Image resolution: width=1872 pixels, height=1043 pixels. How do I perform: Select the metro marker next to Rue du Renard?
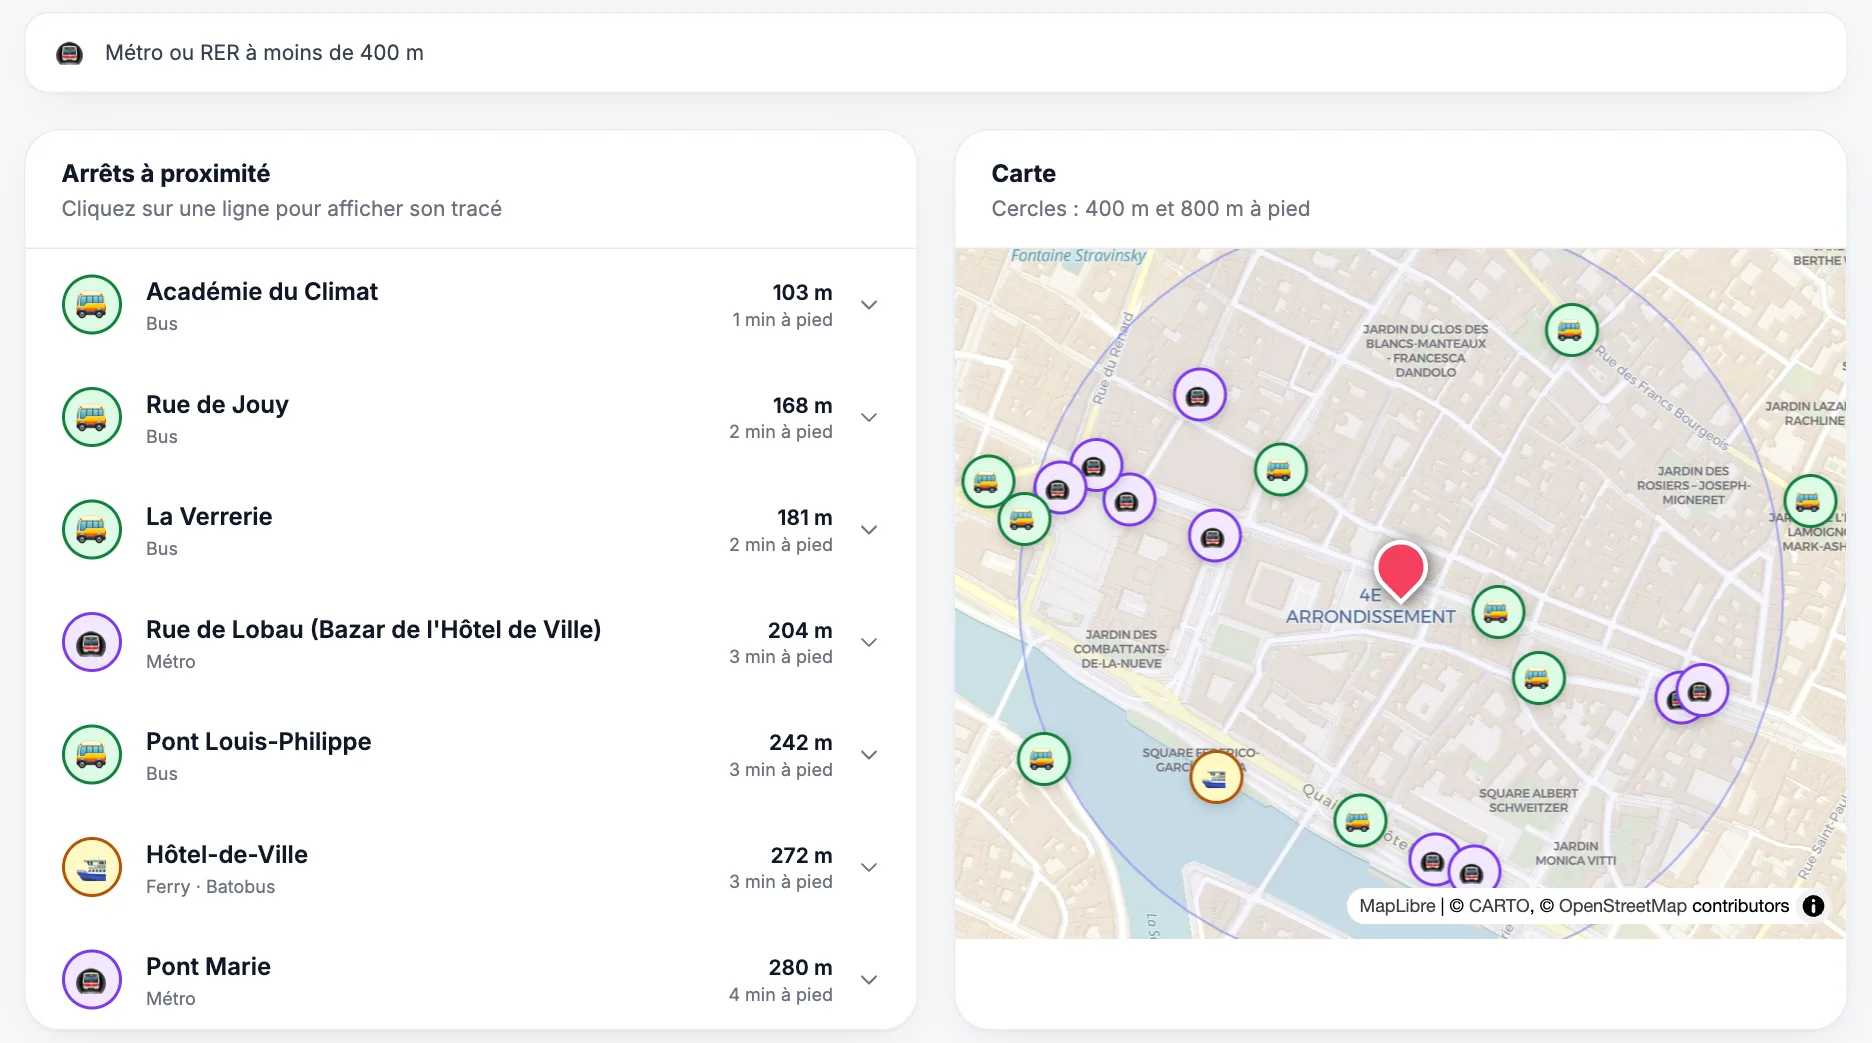[1199, 394]
